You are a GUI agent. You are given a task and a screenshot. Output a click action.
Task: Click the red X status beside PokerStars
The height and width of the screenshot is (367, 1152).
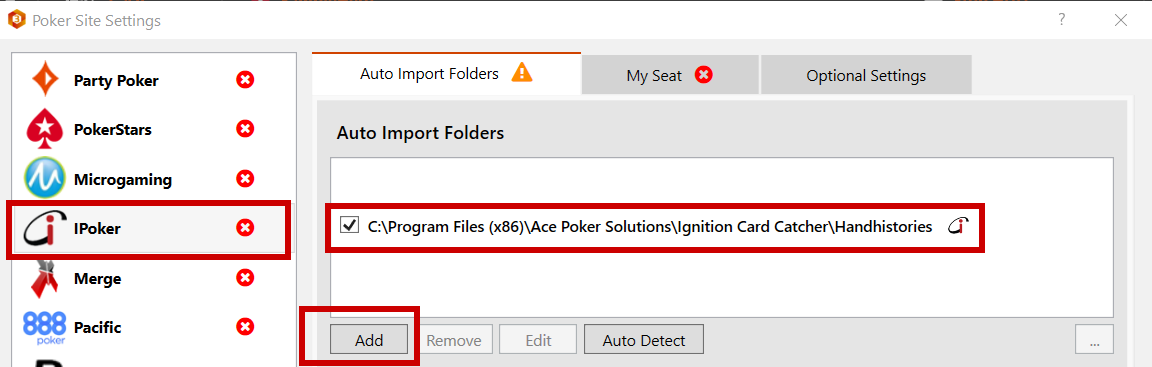(x=245, y=129)
